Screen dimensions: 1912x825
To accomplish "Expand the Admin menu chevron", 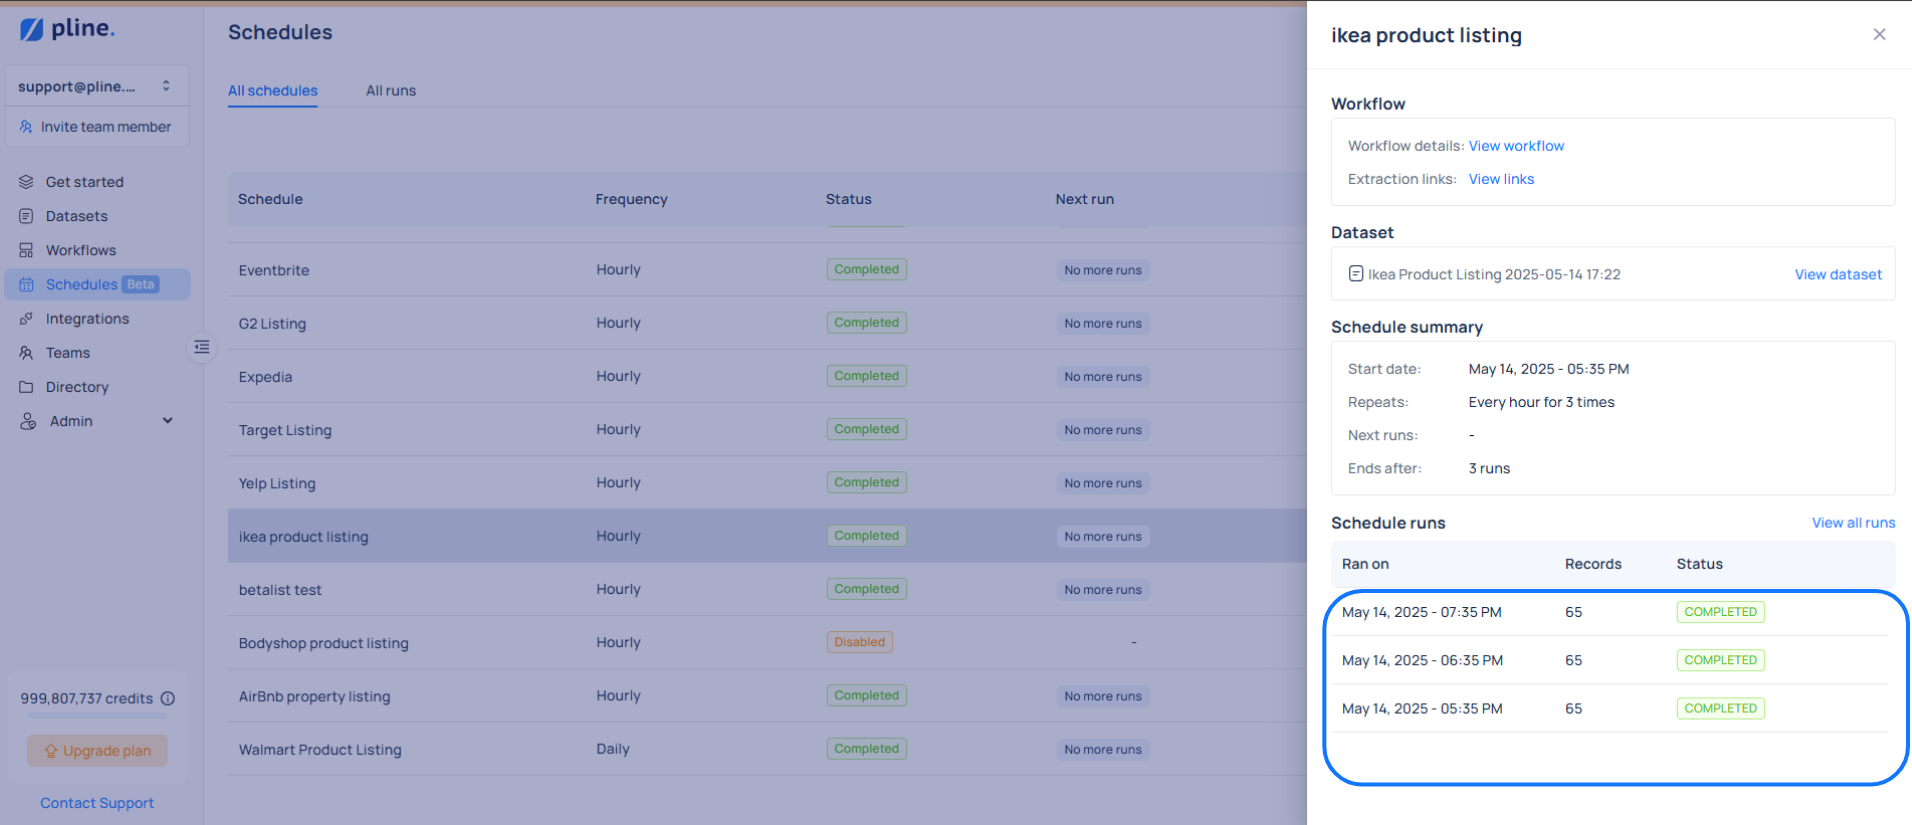I will point(168,421).
